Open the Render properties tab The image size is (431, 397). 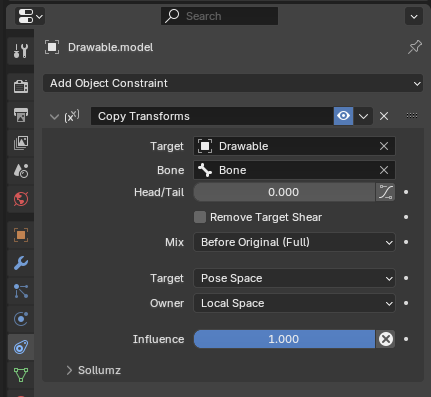point(21,87)
